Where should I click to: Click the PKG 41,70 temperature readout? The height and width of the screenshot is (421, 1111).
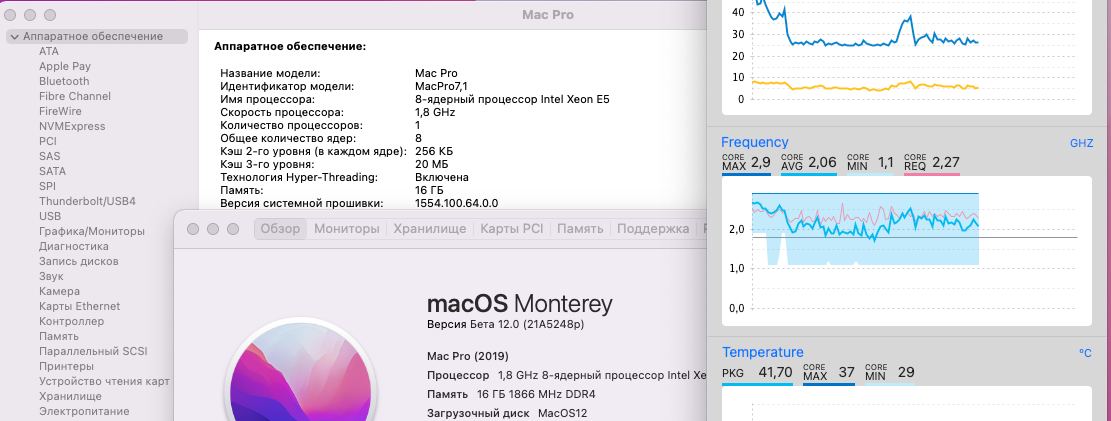coord(757,373)
